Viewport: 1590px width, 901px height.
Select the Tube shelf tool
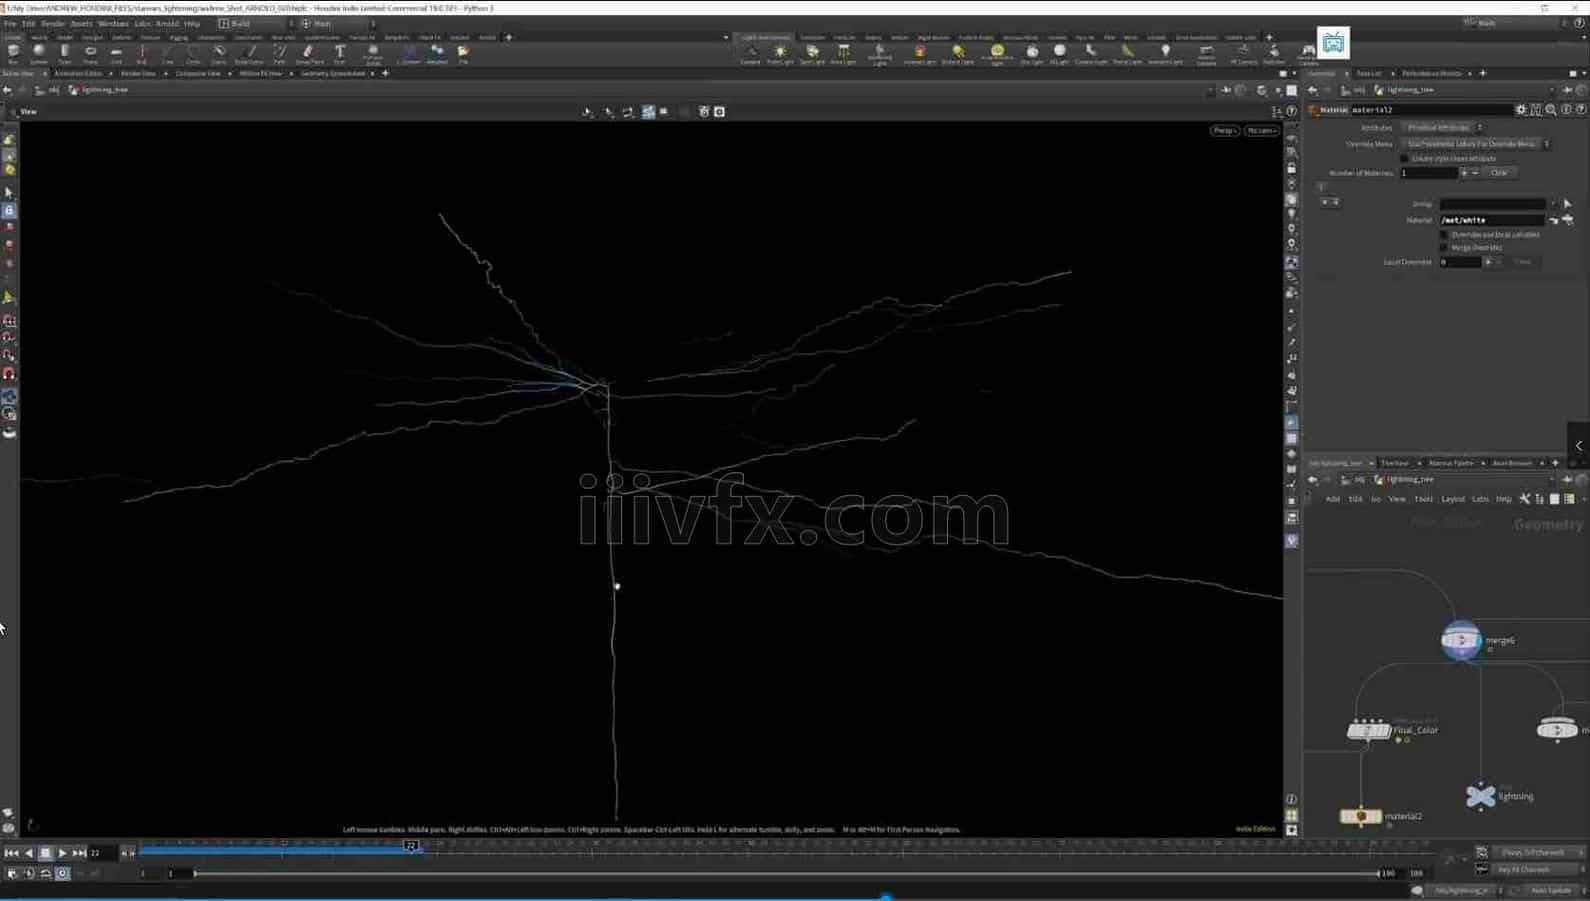point(65,53)
